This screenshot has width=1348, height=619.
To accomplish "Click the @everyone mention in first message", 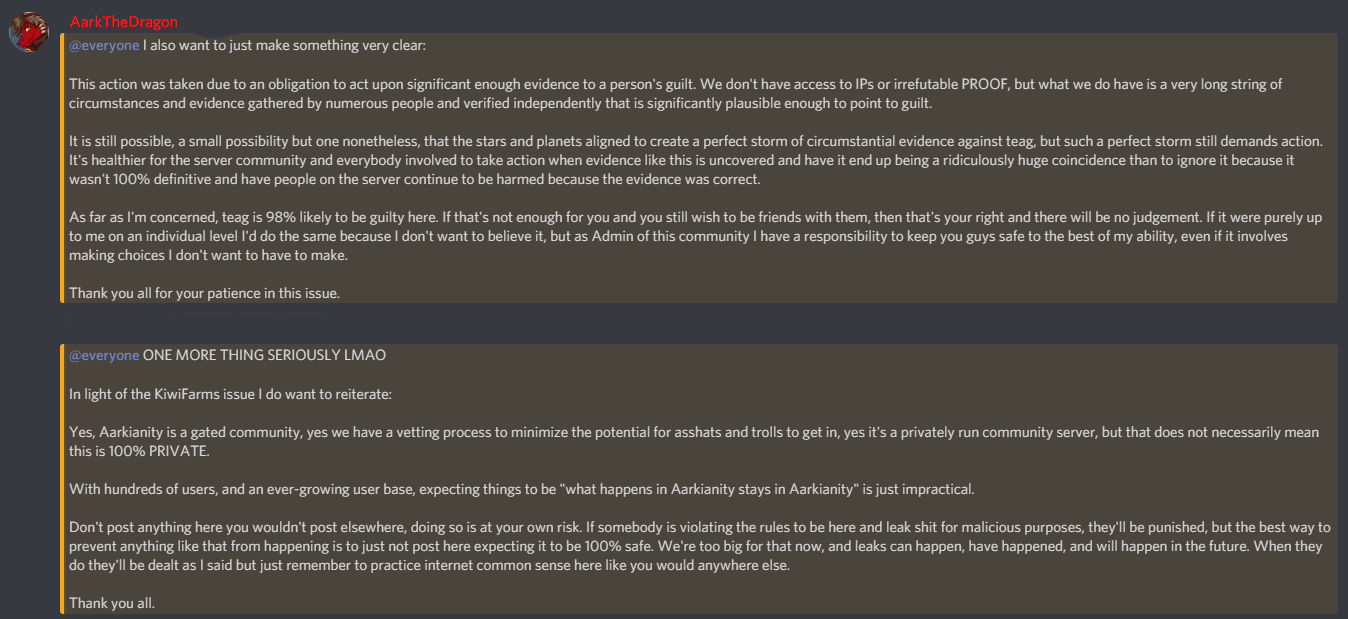I will point(104,45).
